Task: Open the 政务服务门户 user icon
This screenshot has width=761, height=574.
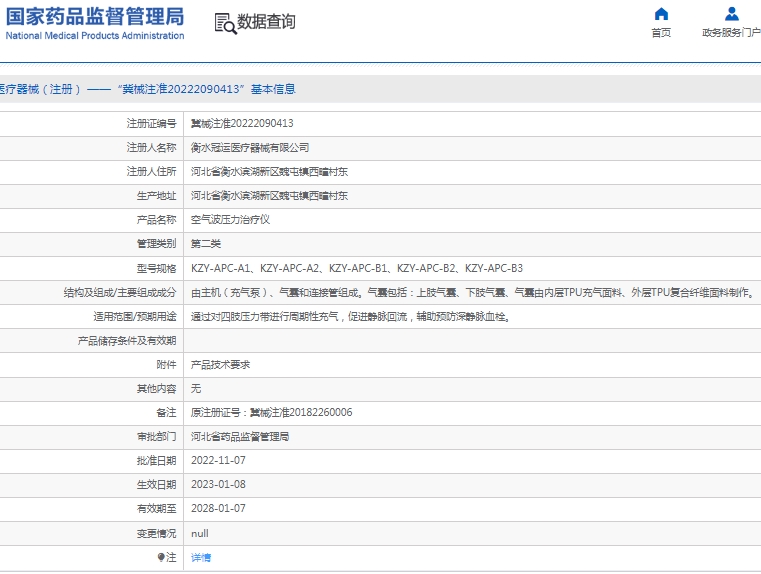Action: (x=731, y=14)
